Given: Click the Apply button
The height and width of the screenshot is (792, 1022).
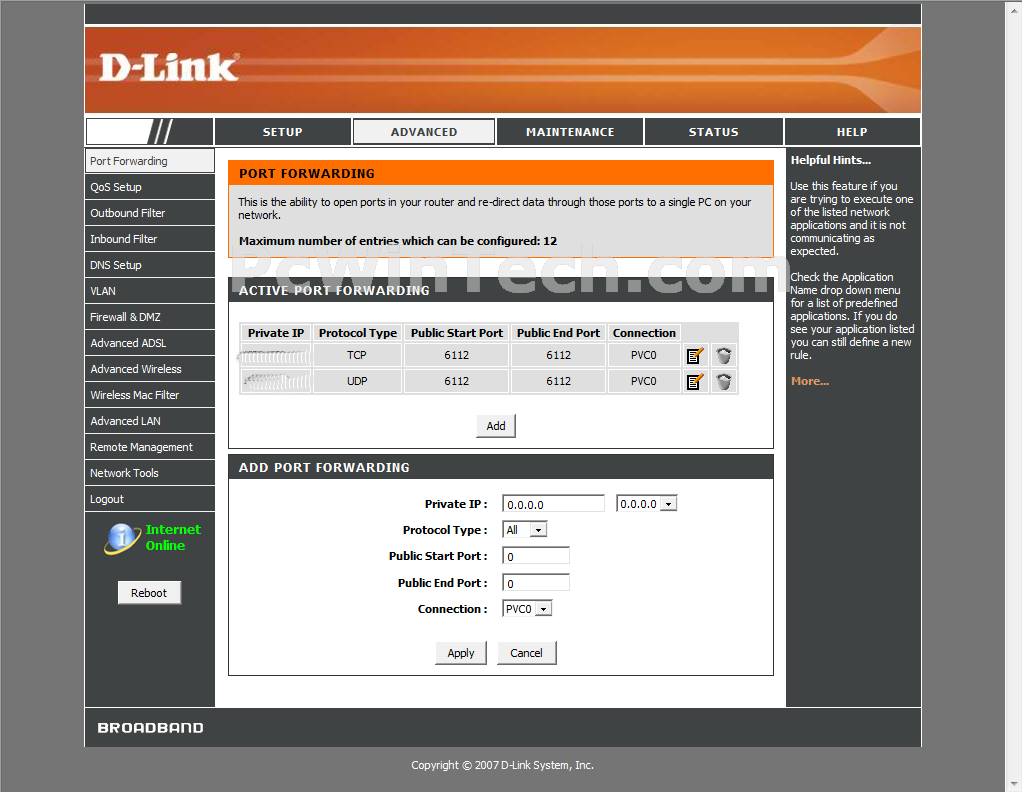Looking at the screenshot, I should pos(461,653).
